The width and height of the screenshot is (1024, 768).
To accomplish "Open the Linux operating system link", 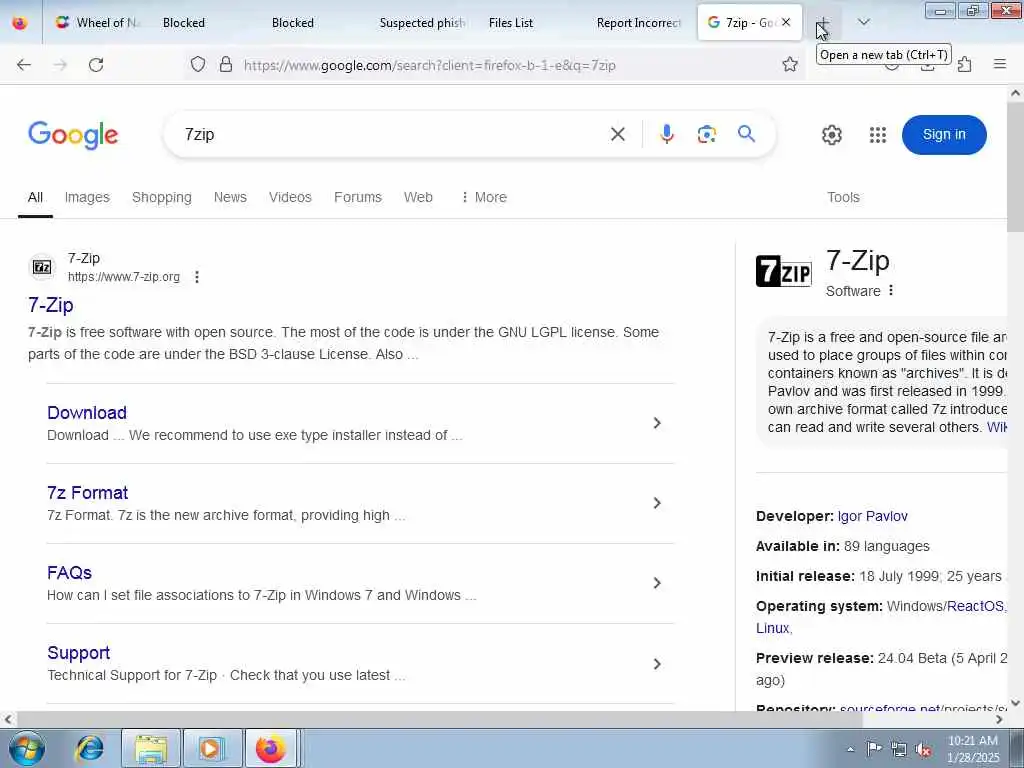I will (x=773, y=628).
